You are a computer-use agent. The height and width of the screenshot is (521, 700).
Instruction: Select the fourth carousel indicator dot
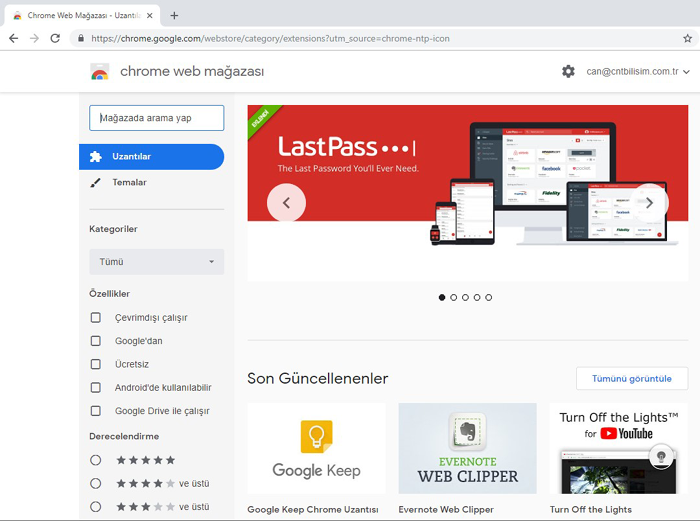pyautogui.click(x=477, y=297)
